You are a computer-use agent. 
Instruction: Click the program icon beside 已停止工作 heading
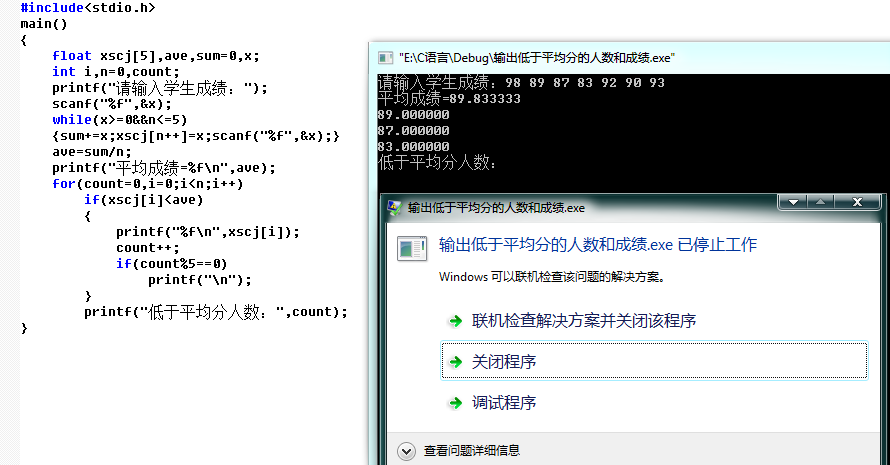tap(412, 248)
